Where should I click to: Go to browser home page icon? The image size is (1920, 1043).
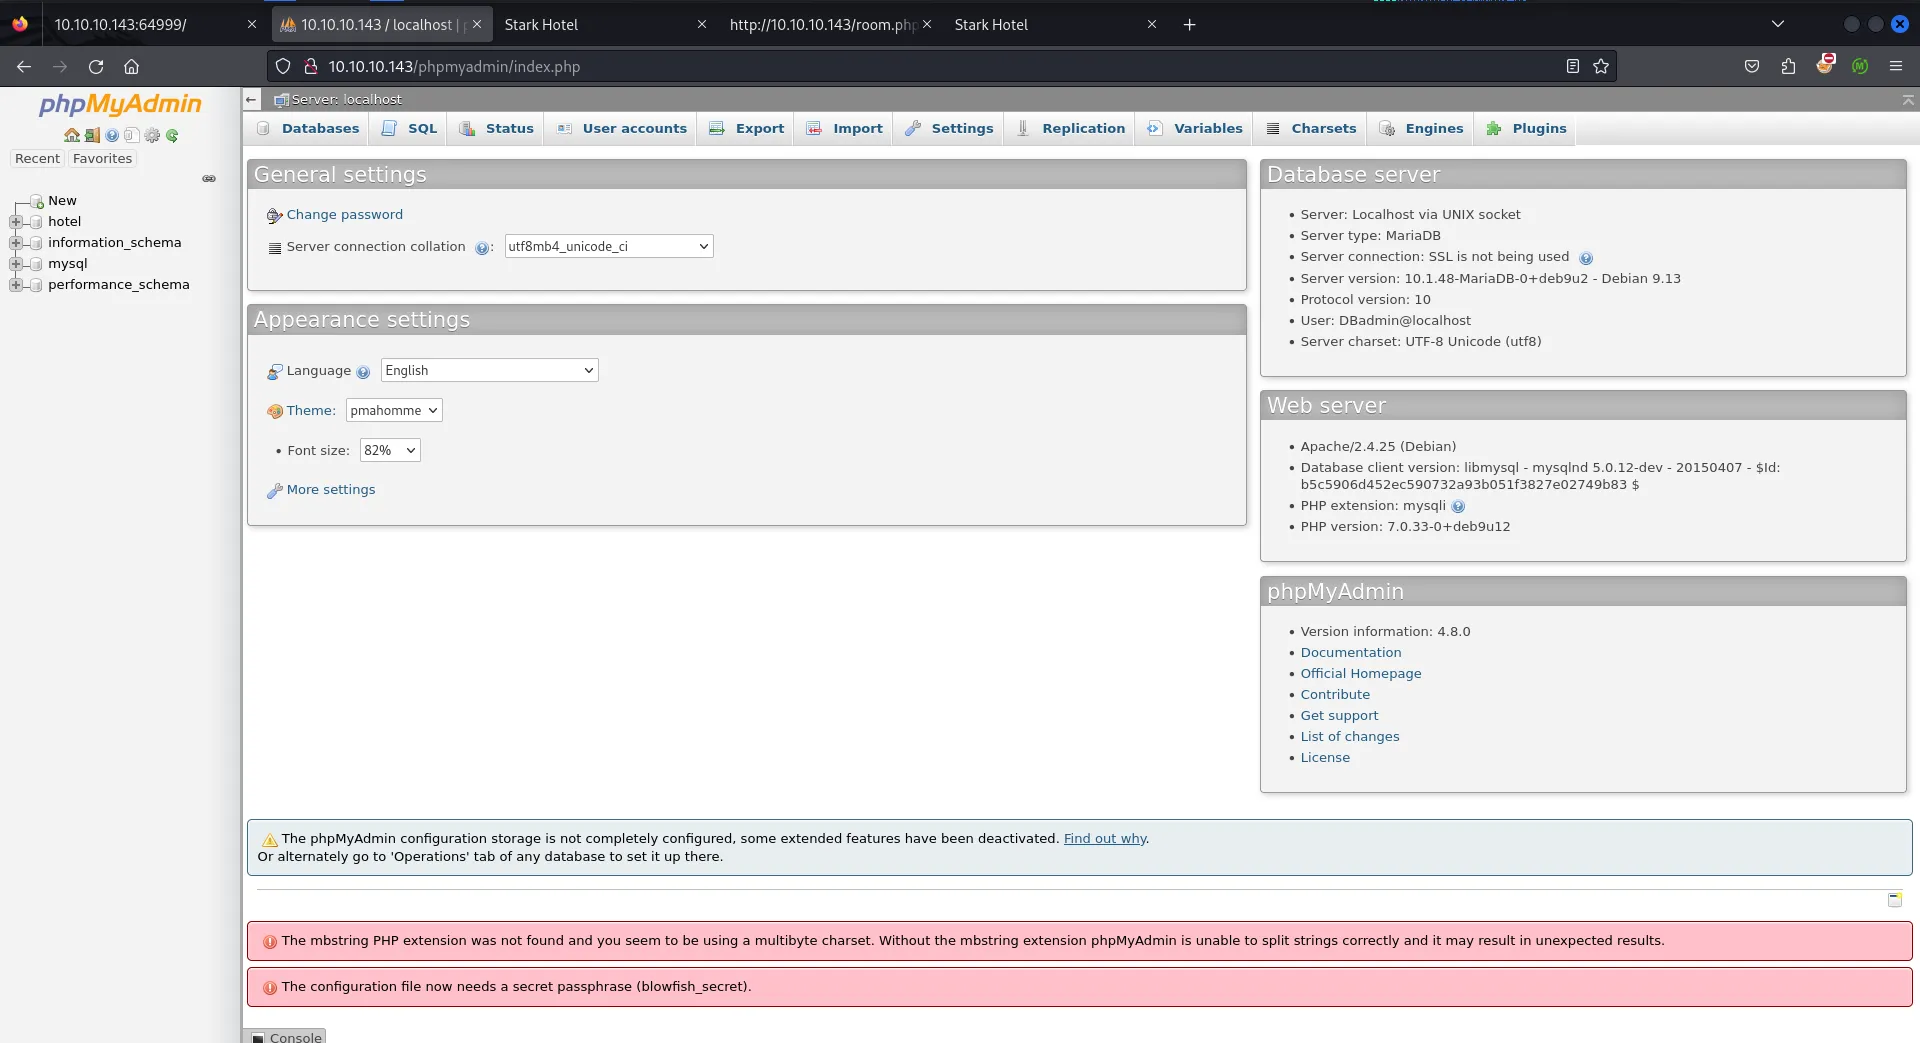coord(131,67)
